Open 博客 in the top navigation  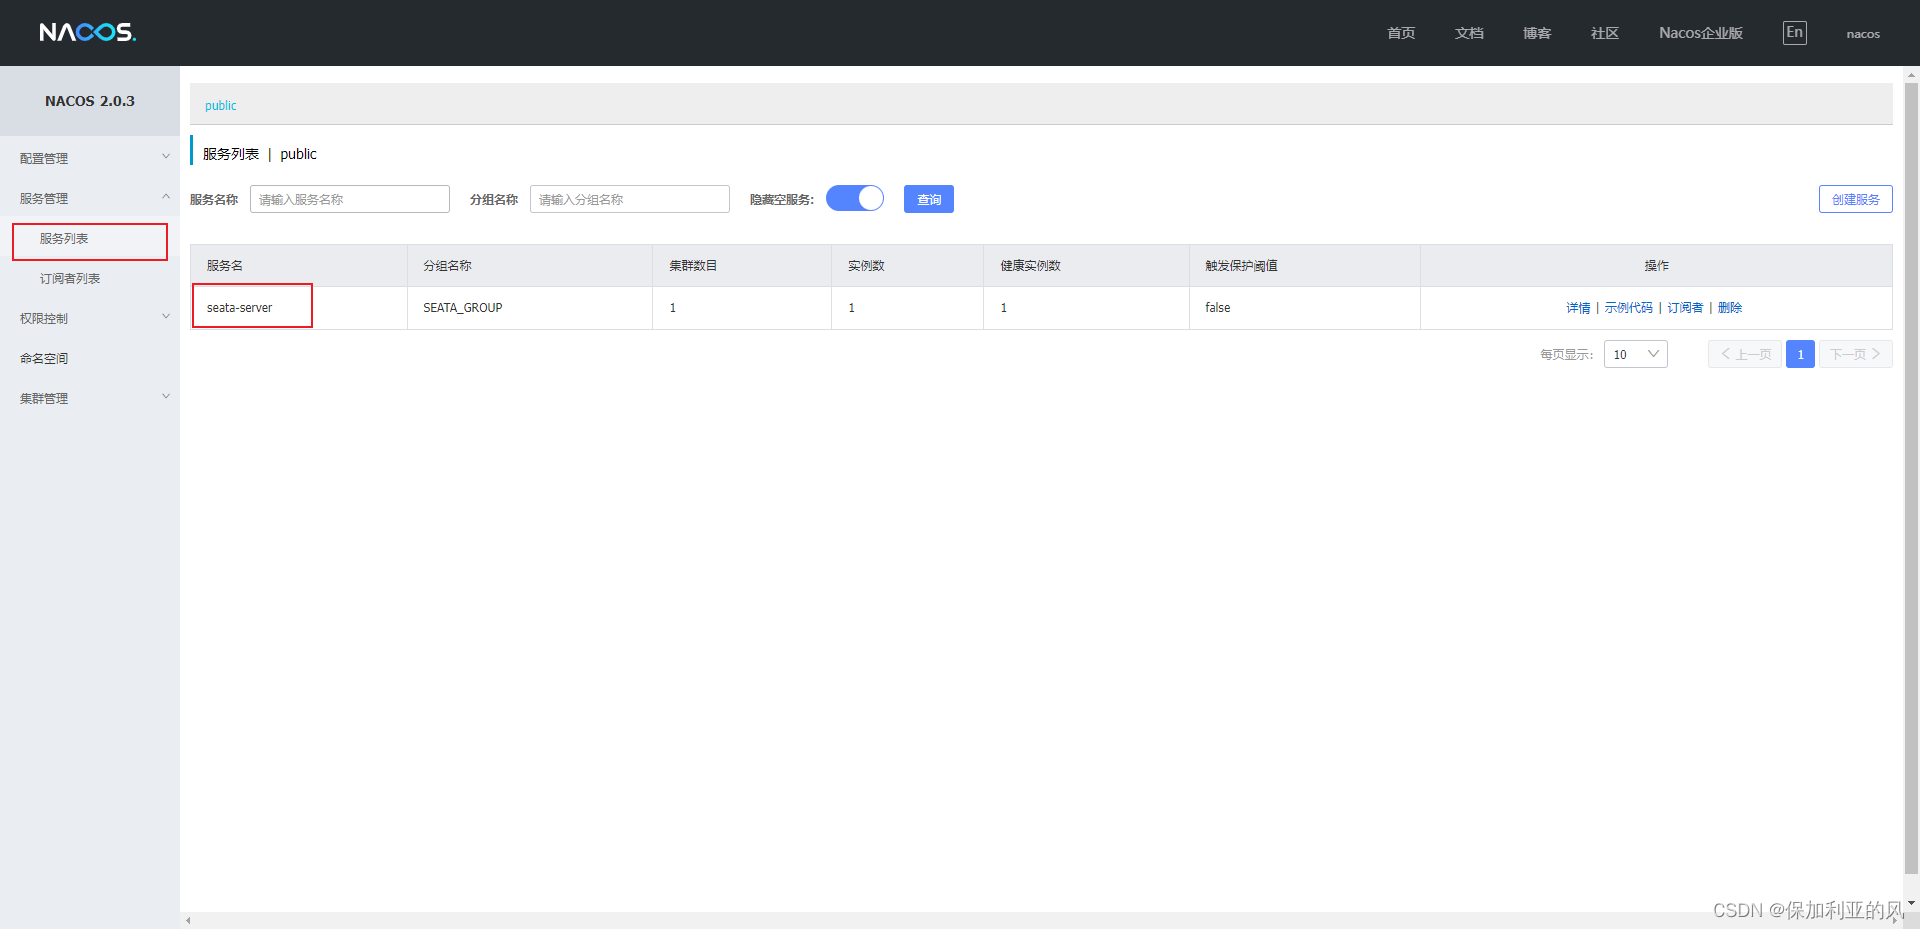point(1537,33)
